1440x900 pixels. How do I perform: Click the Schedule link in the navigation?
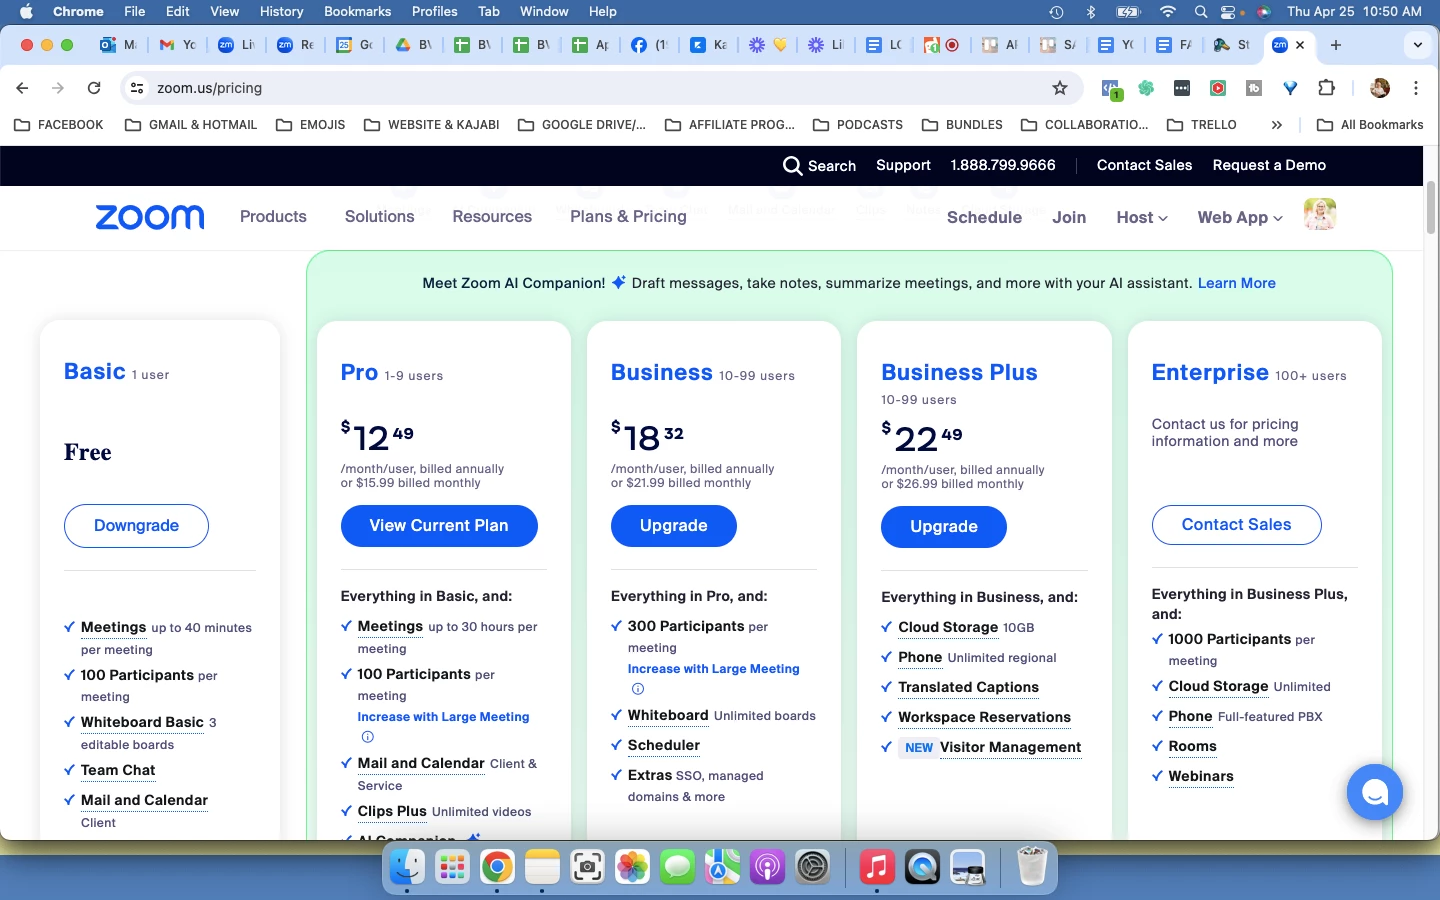tap(984, 218)
